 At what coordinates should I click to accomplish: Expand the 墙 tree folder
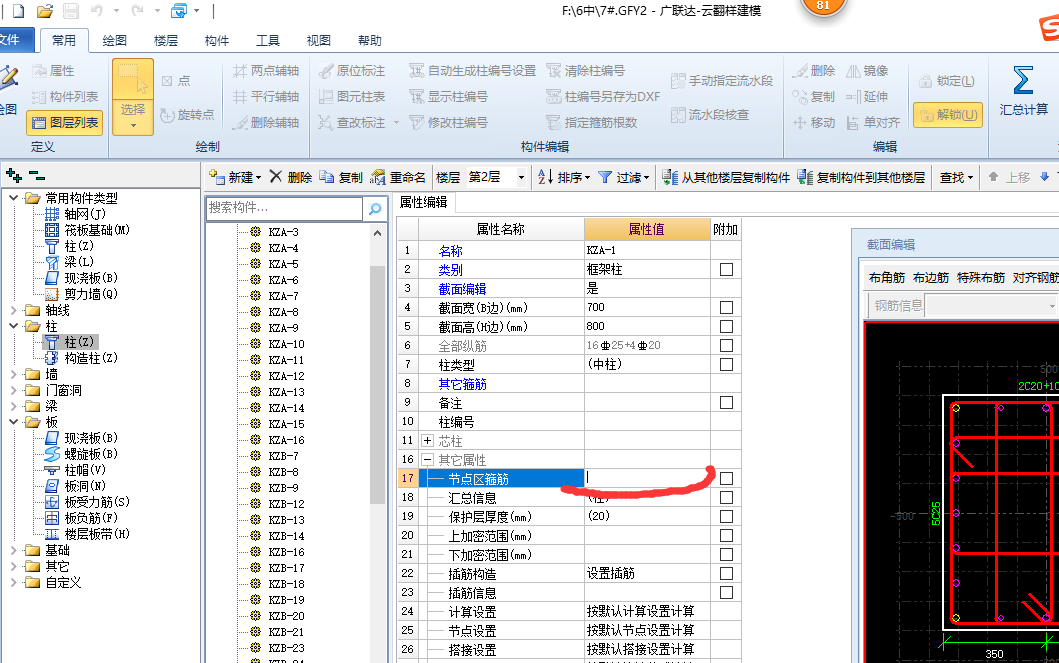(x=14, y=374)
